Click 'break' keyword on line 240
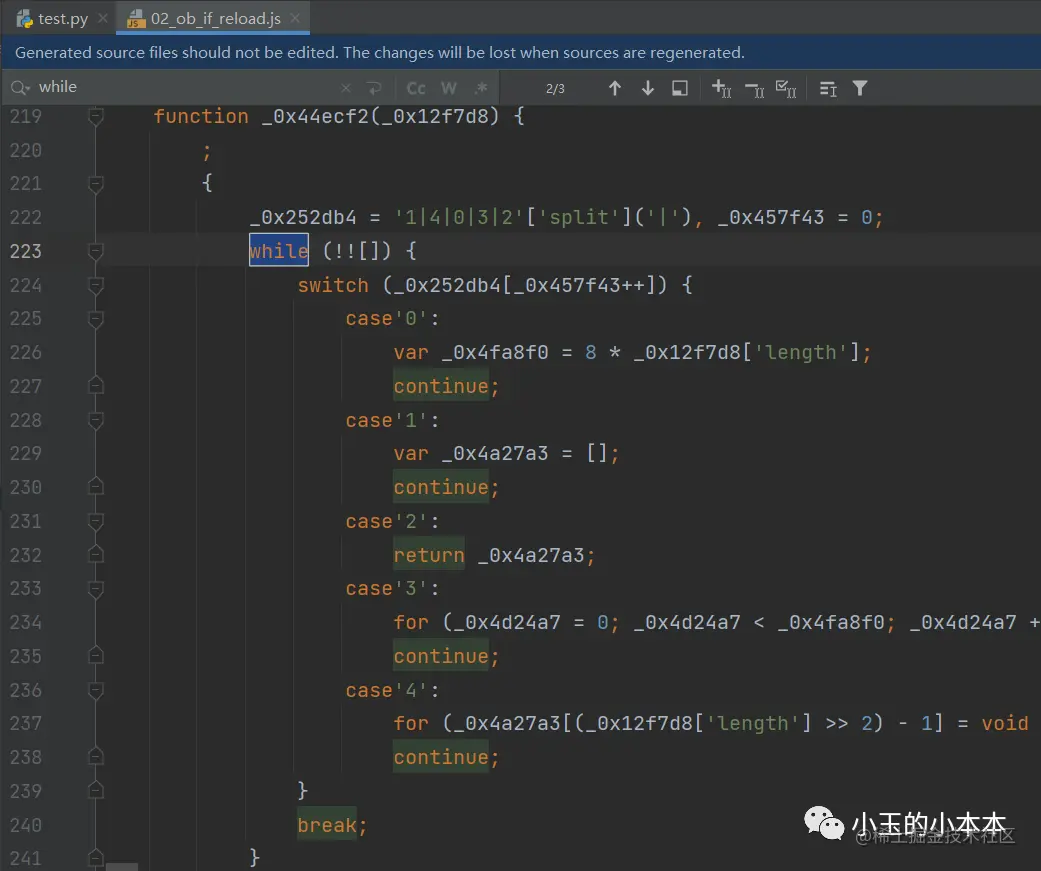This screenshot has width=1041, height=871. click(x=327, y=825)
